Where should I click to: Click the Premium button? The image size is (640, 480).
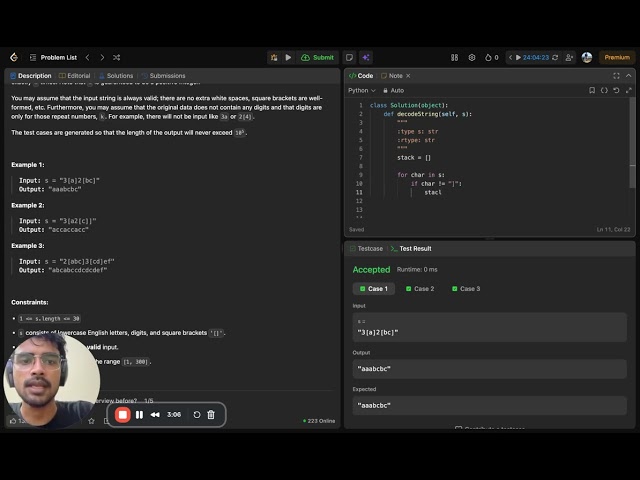tap(617, 58)
